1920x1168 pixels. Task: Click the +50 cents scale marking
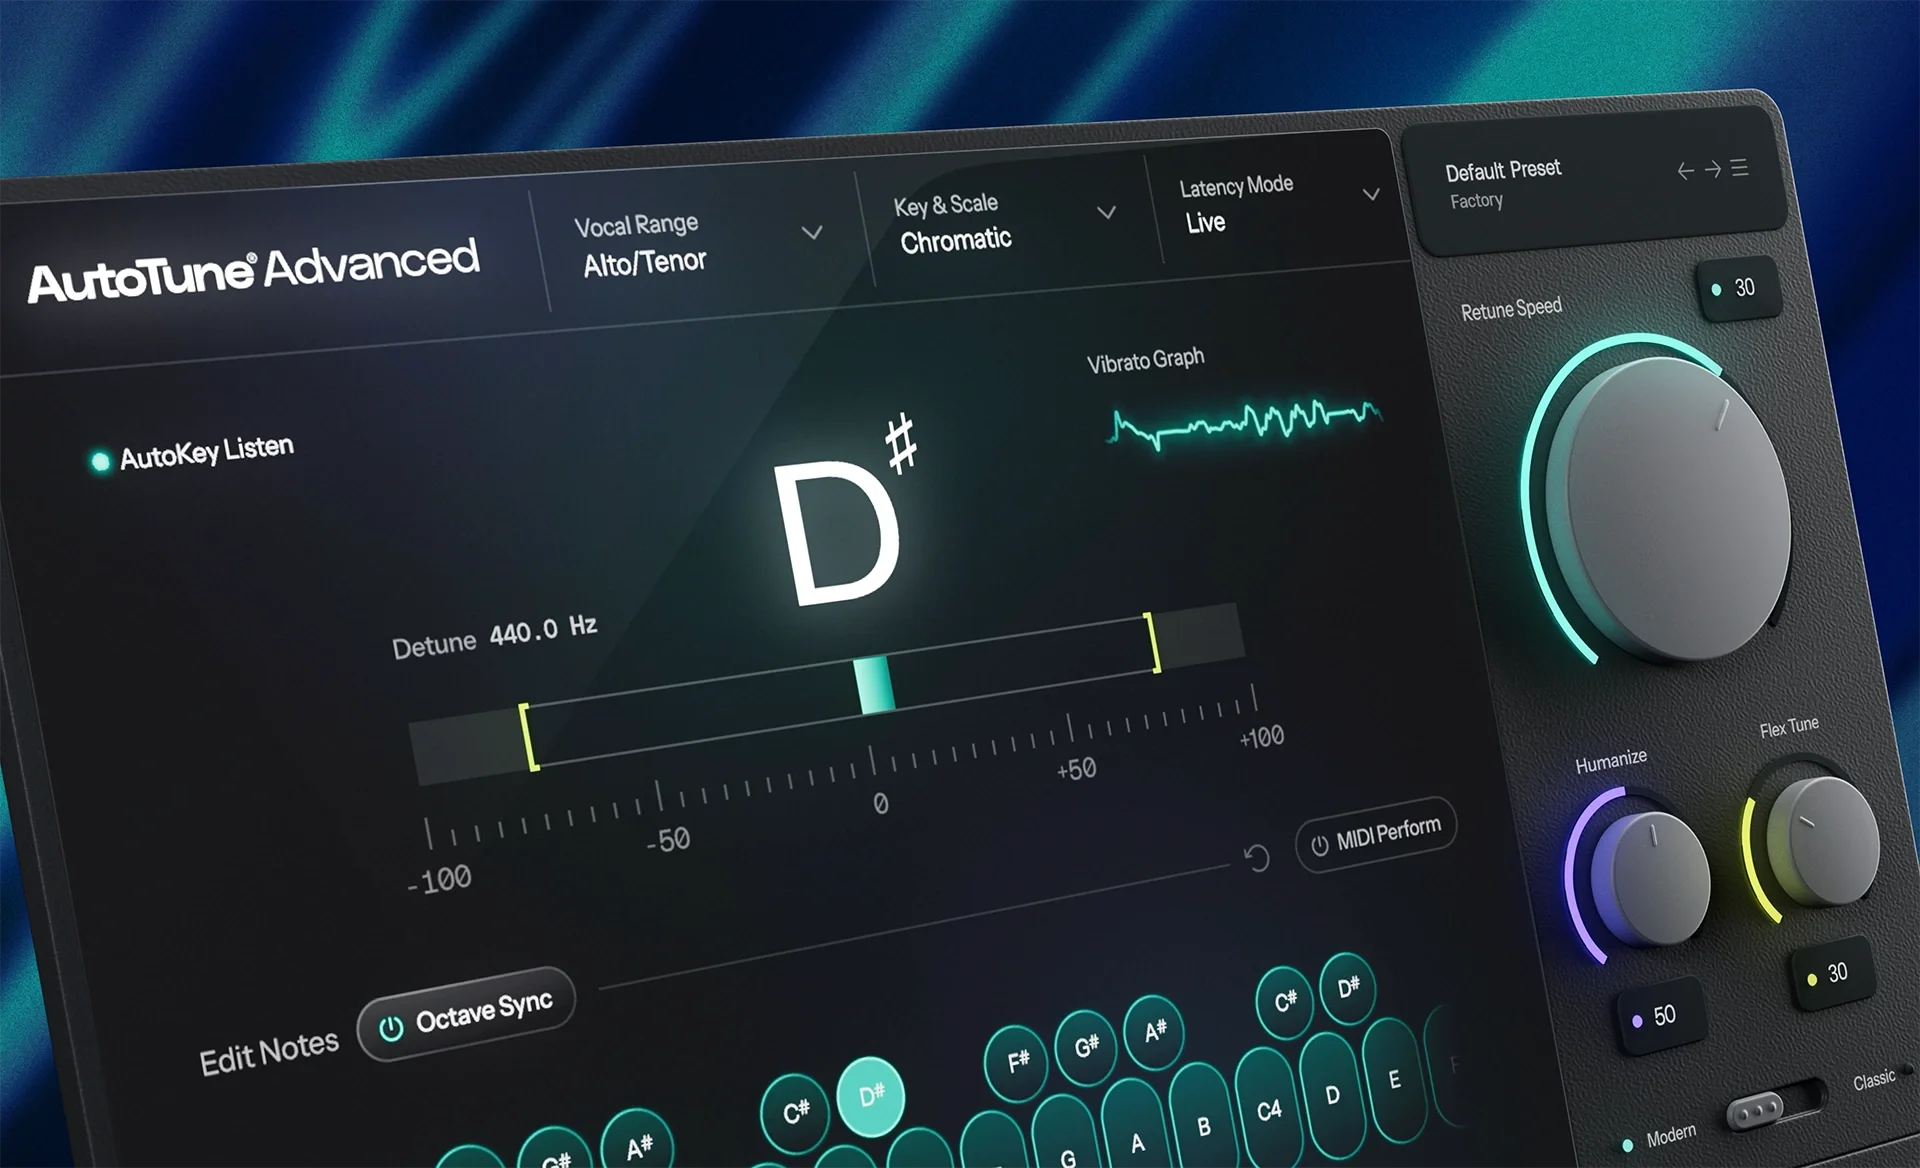pyautogui.click(x=1076, y=770)
